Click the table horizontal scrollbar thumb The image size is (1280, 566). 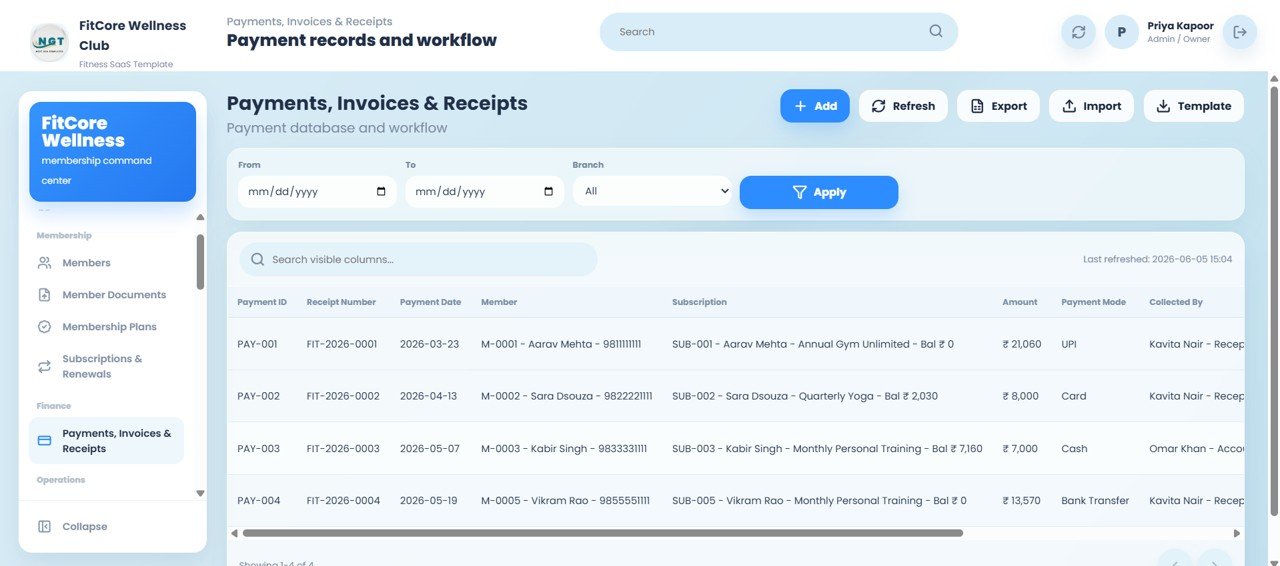(603, 533)
